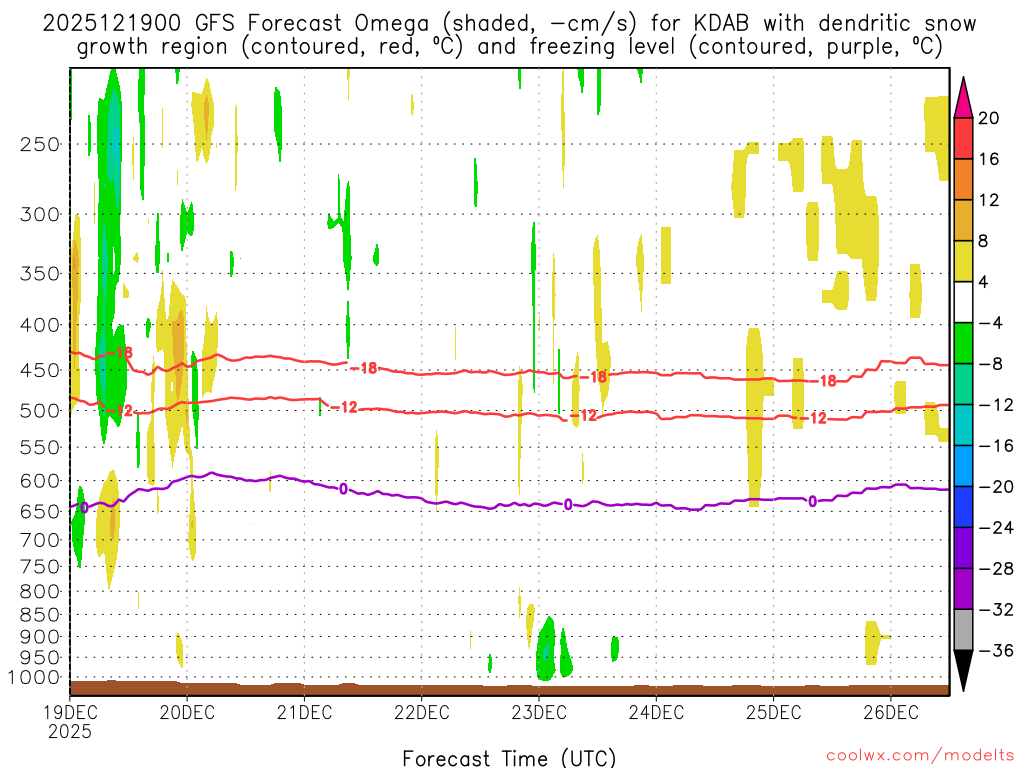Click the Forecast Time (UTC) axis title
Image resolution: width=1024 pixels, height=768 pixels.
(509, 756)
